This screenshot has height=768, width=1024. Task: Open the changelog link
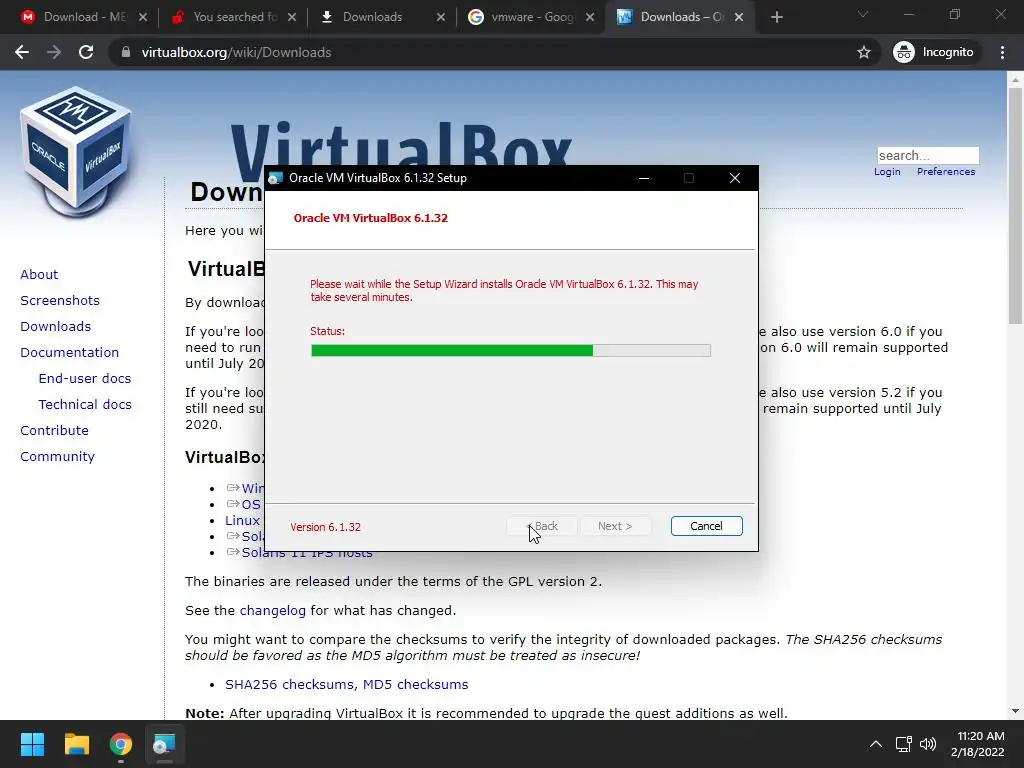point(272,611)
